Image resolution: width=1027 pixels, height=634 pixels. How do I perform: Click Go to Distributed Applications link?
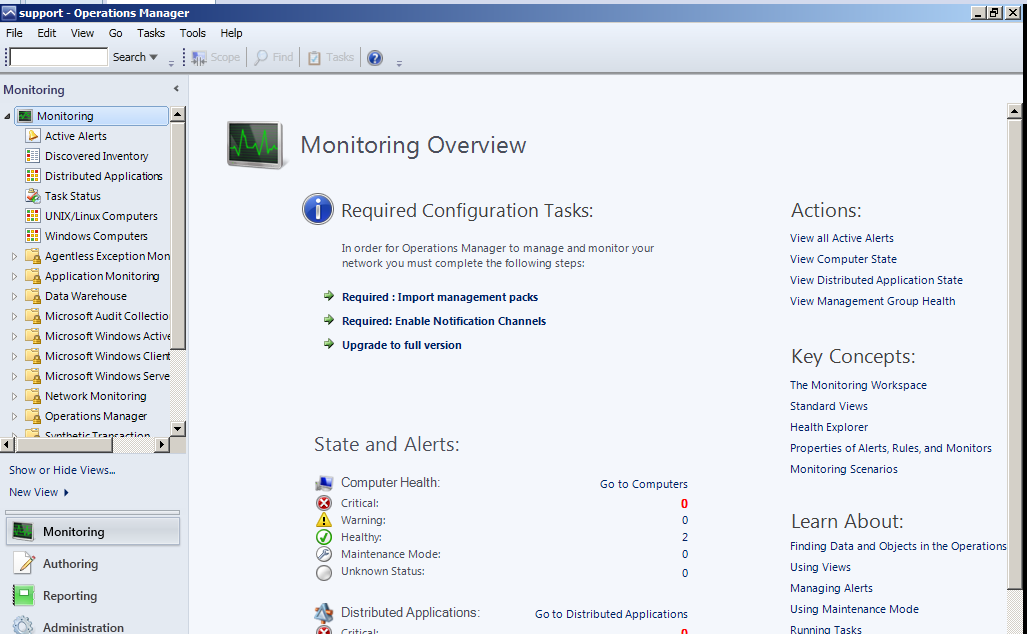[611, 614]
